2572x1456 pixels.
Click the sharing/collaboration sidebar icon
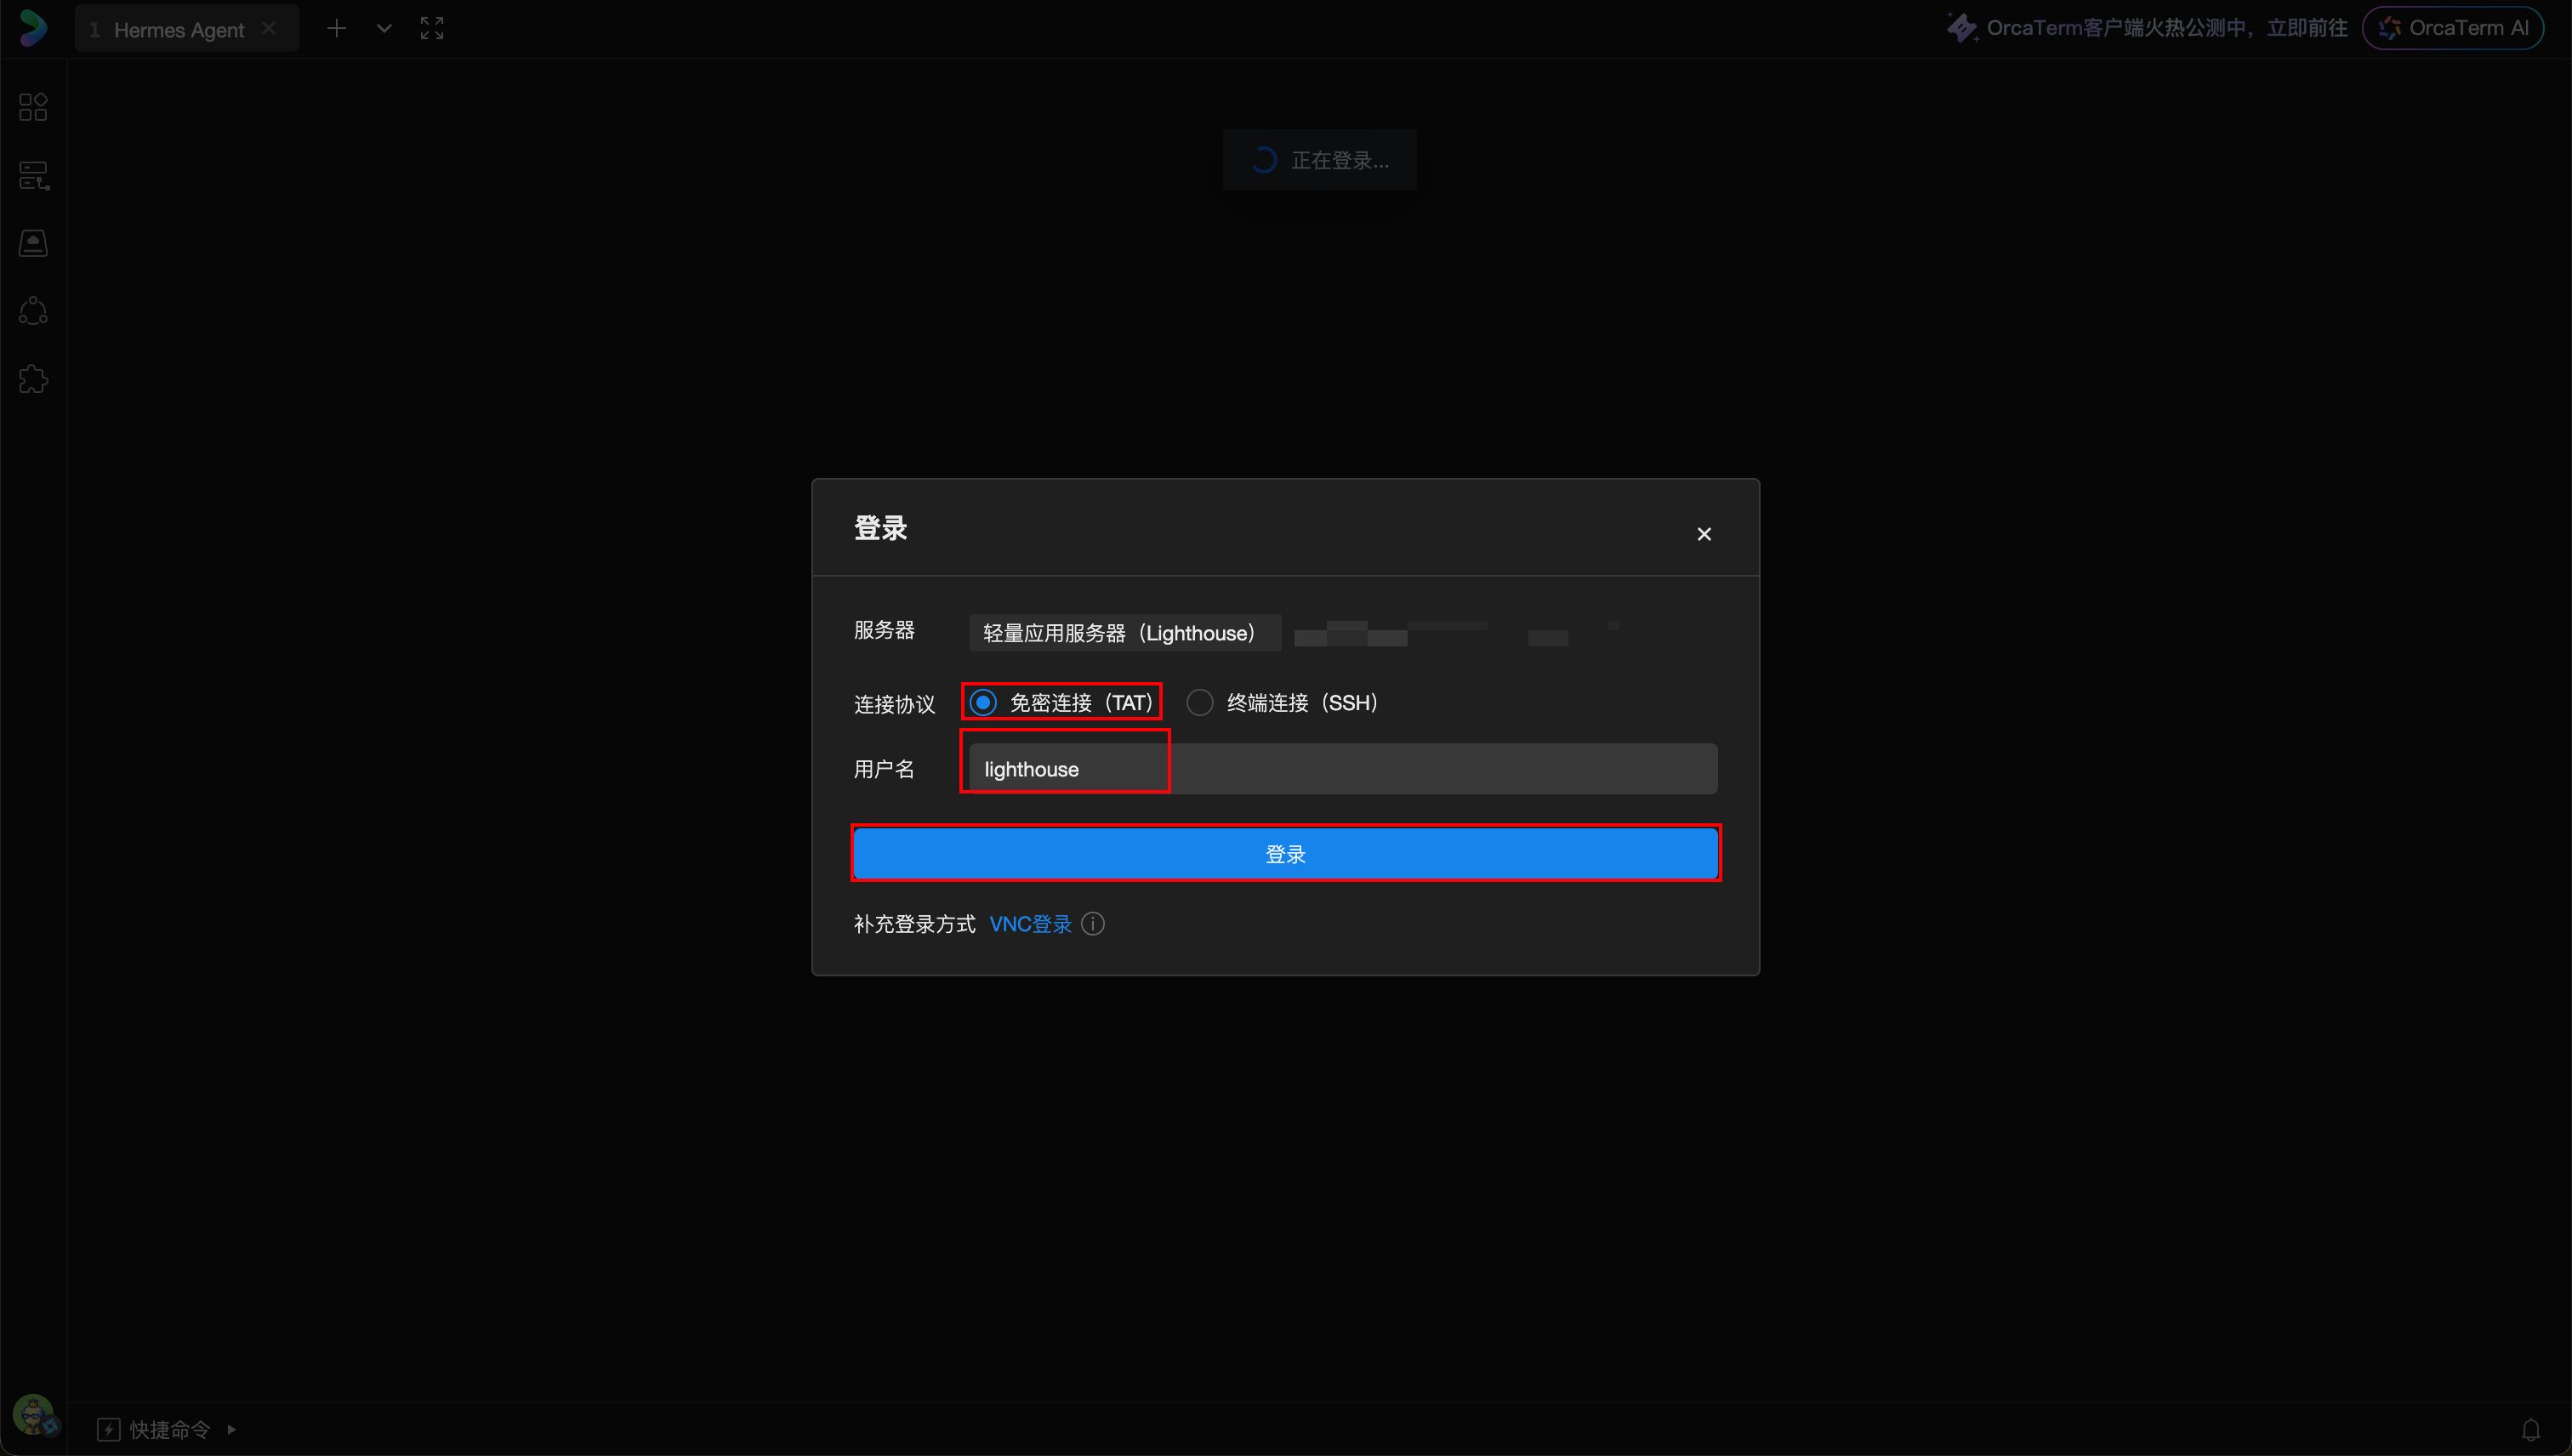[33, 310]
